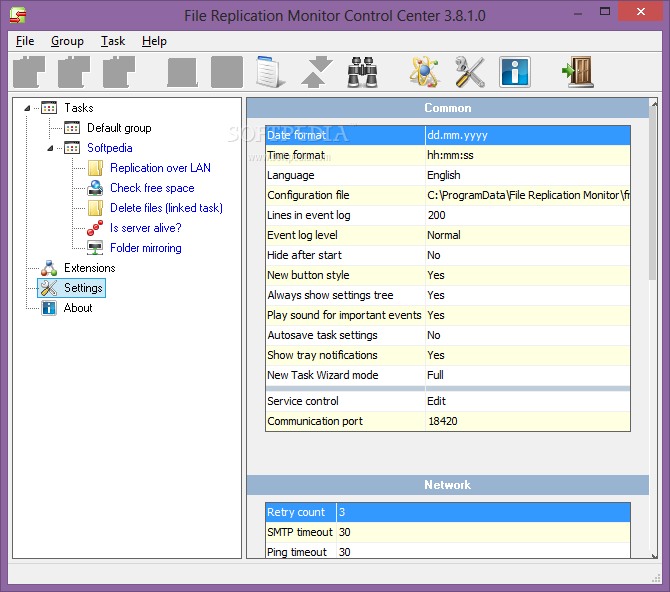Click the settings panel scrollbar up arrow
The width and height of the screenshot is (670, 592).
pos(654,103)
